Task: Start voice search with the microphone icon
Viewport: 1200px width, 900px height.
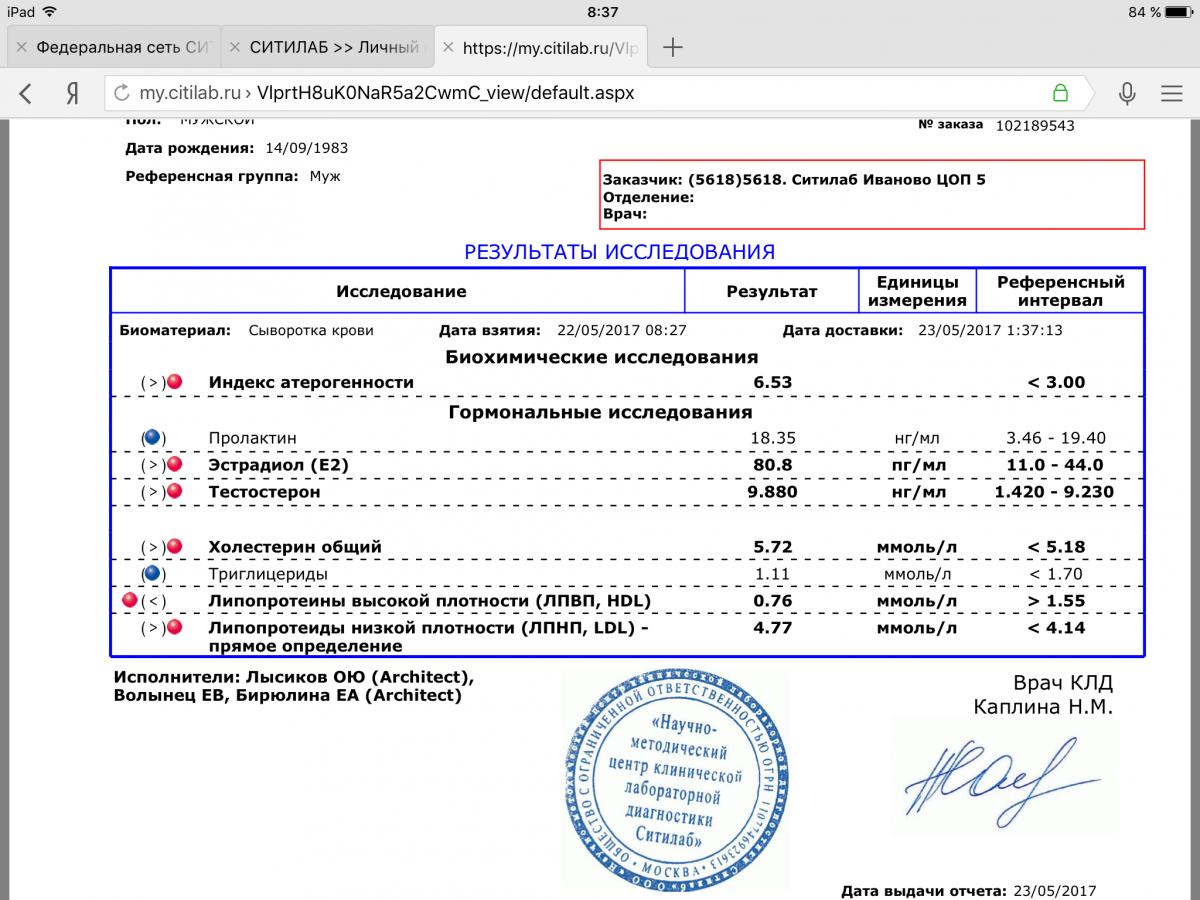Action: coord(1127,94)
